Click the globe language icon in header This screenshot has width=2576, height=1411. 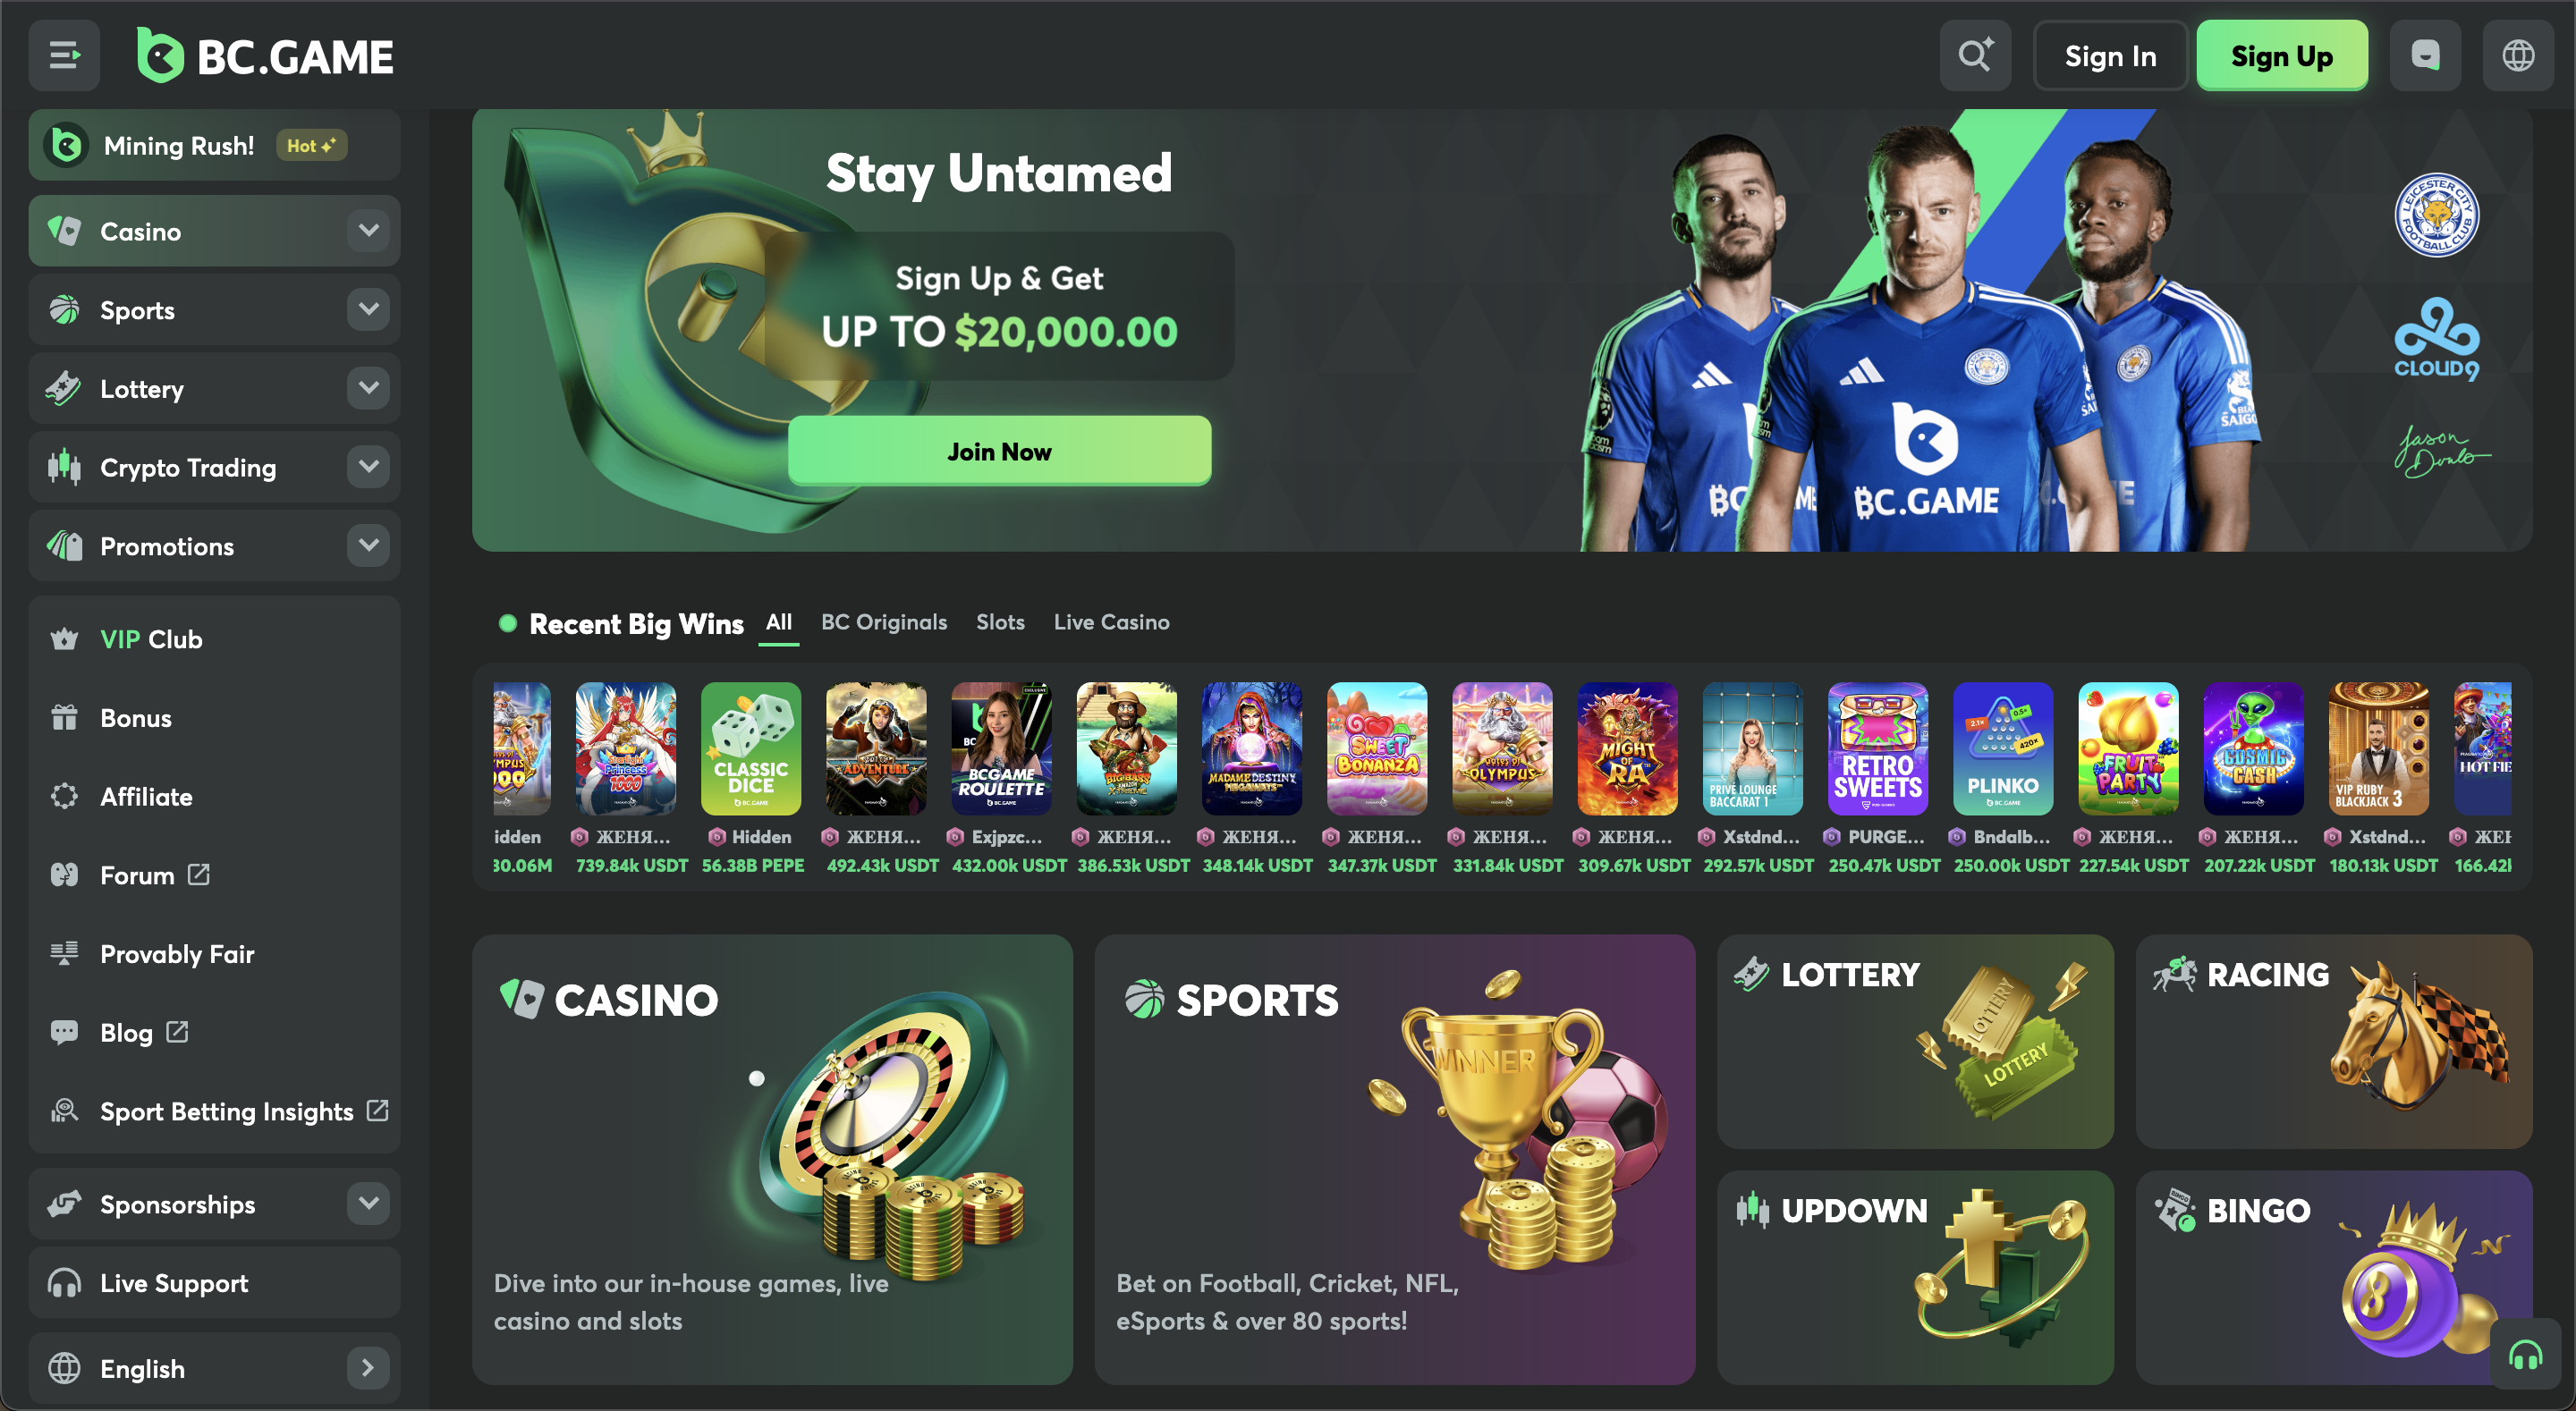(x=2518, y=56)
